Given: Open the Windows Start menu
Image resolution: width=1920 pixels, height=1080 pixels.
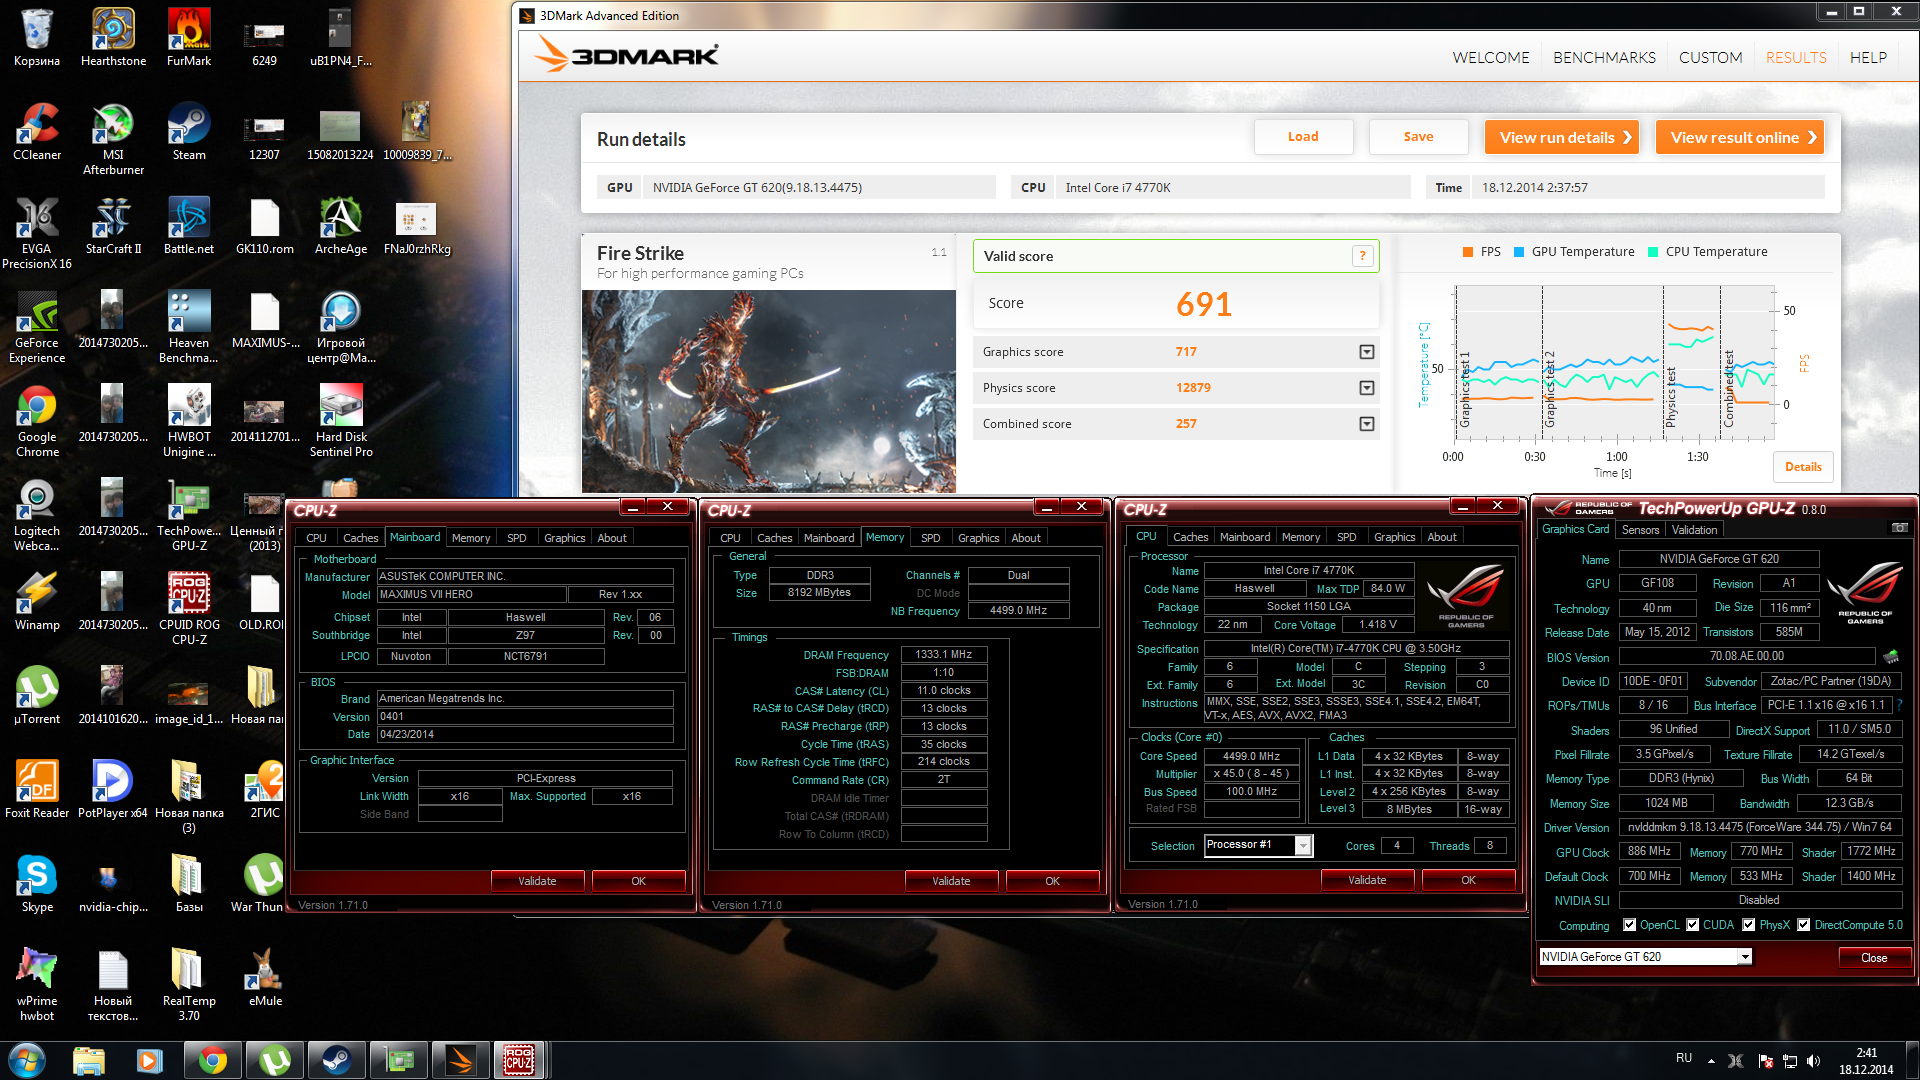Looking at the screenshot, I should [27, 1060].
